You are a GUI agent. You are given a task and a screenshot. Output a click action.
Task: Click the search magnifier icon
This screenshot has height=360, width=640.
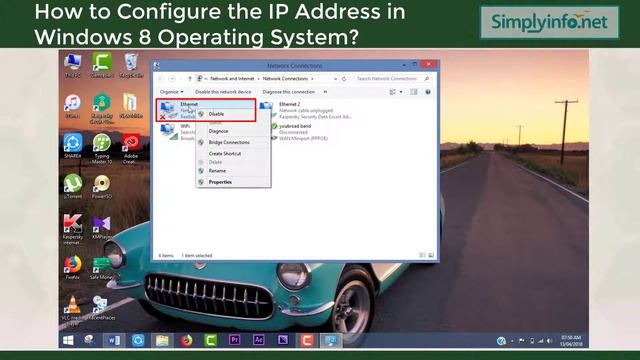tap(427, 78)
